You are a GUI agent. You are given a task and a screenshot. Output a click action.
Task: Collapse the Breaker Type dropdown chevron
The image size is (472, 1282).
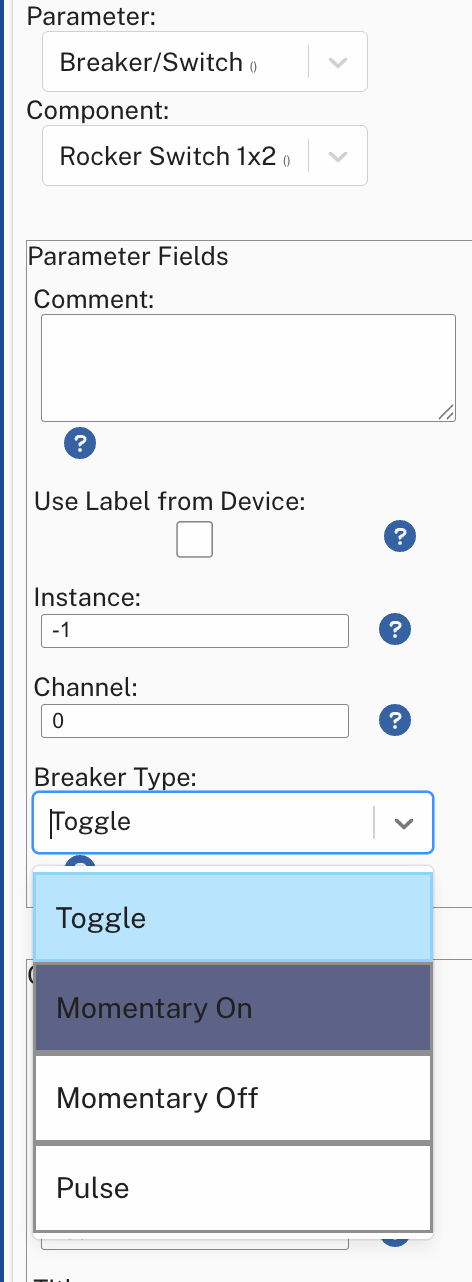click(404, 823)
